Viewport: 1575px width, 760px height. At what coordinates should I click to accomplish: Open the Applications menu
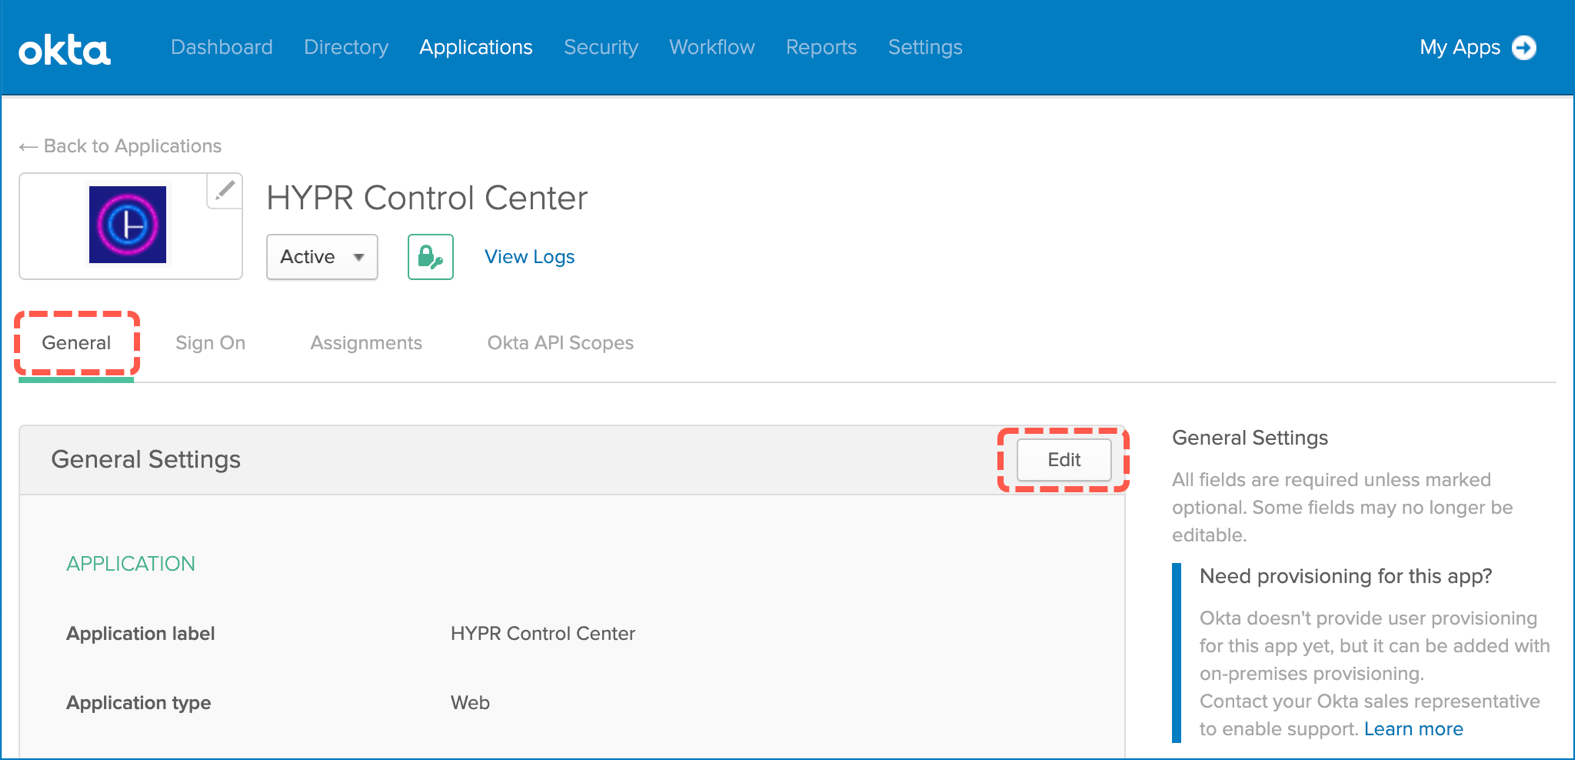click(476, 47)
